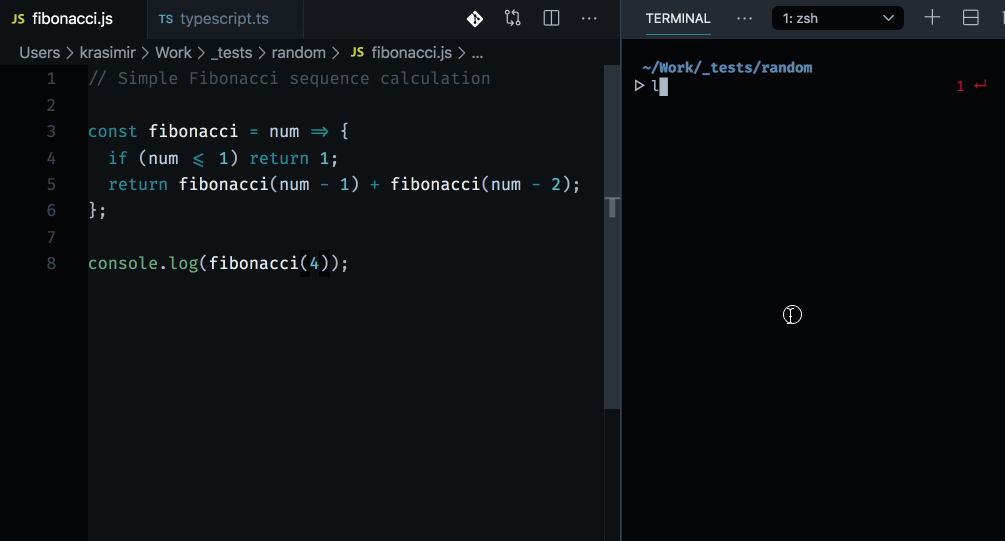Click the terminal prompt input line
1005x541 pixels.
coord(813,86)
